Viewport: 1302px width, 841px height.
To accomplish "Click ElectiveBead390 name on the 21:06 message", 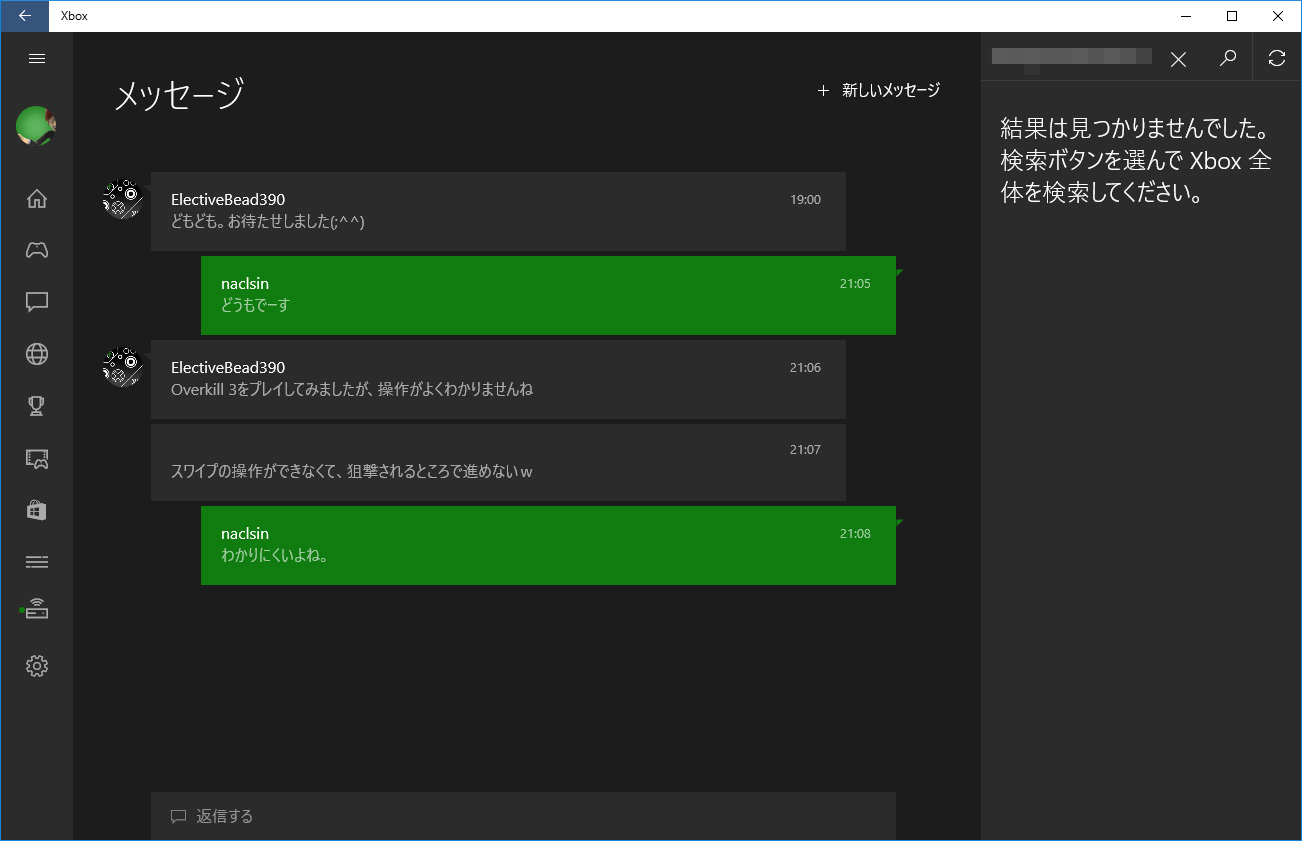I will pos(228,367).
